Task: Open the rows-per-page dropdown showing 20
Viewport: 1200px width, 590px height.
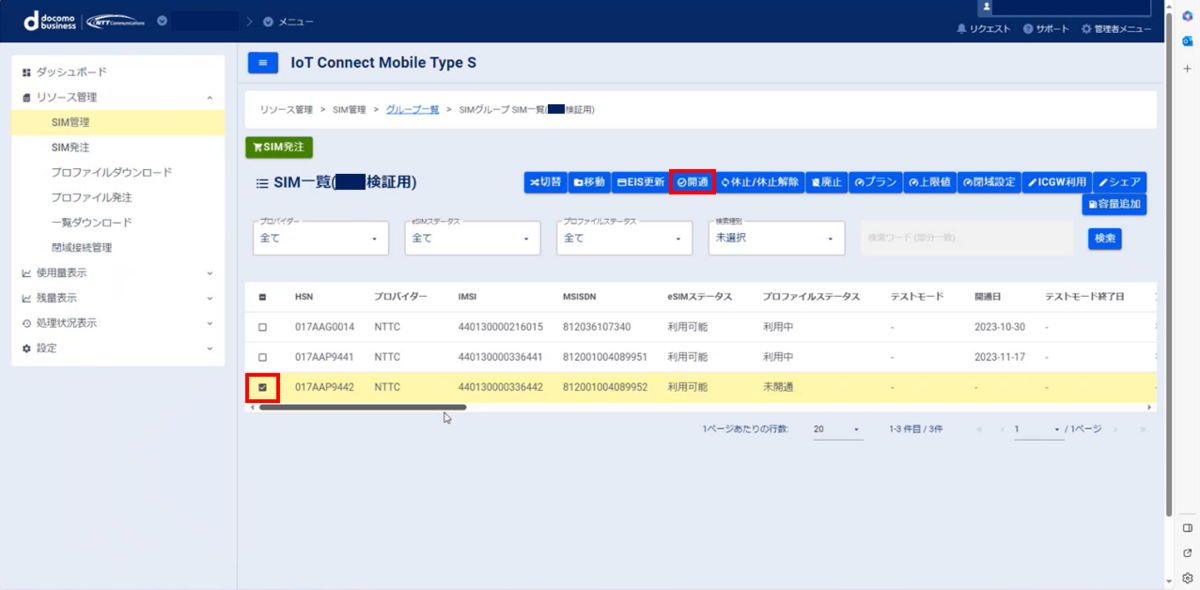Action: pos(837,429)
